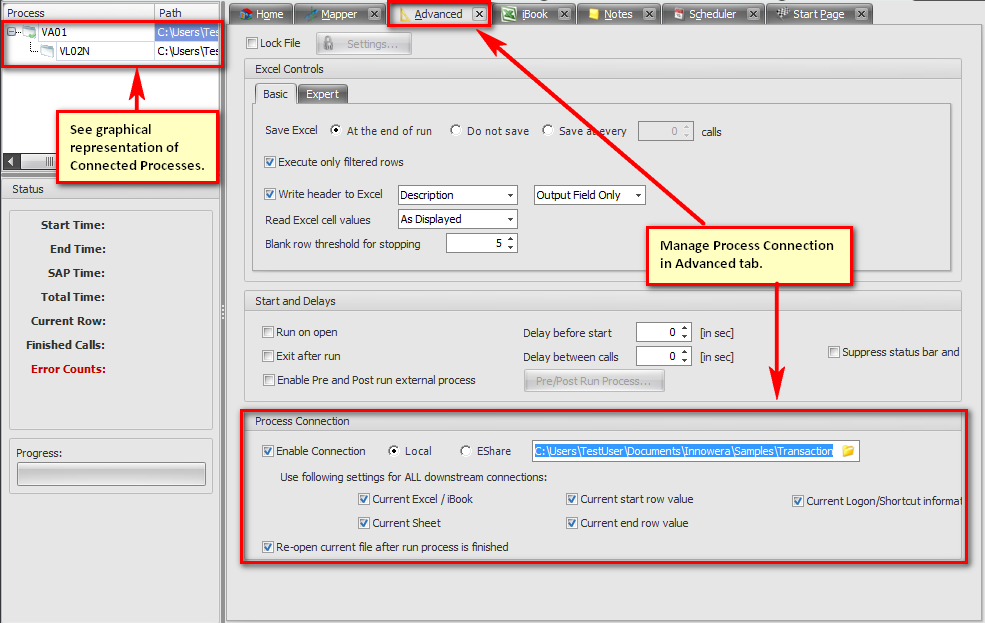
Task: Toggle the Run on open checkbox
Action: [268, 332]
